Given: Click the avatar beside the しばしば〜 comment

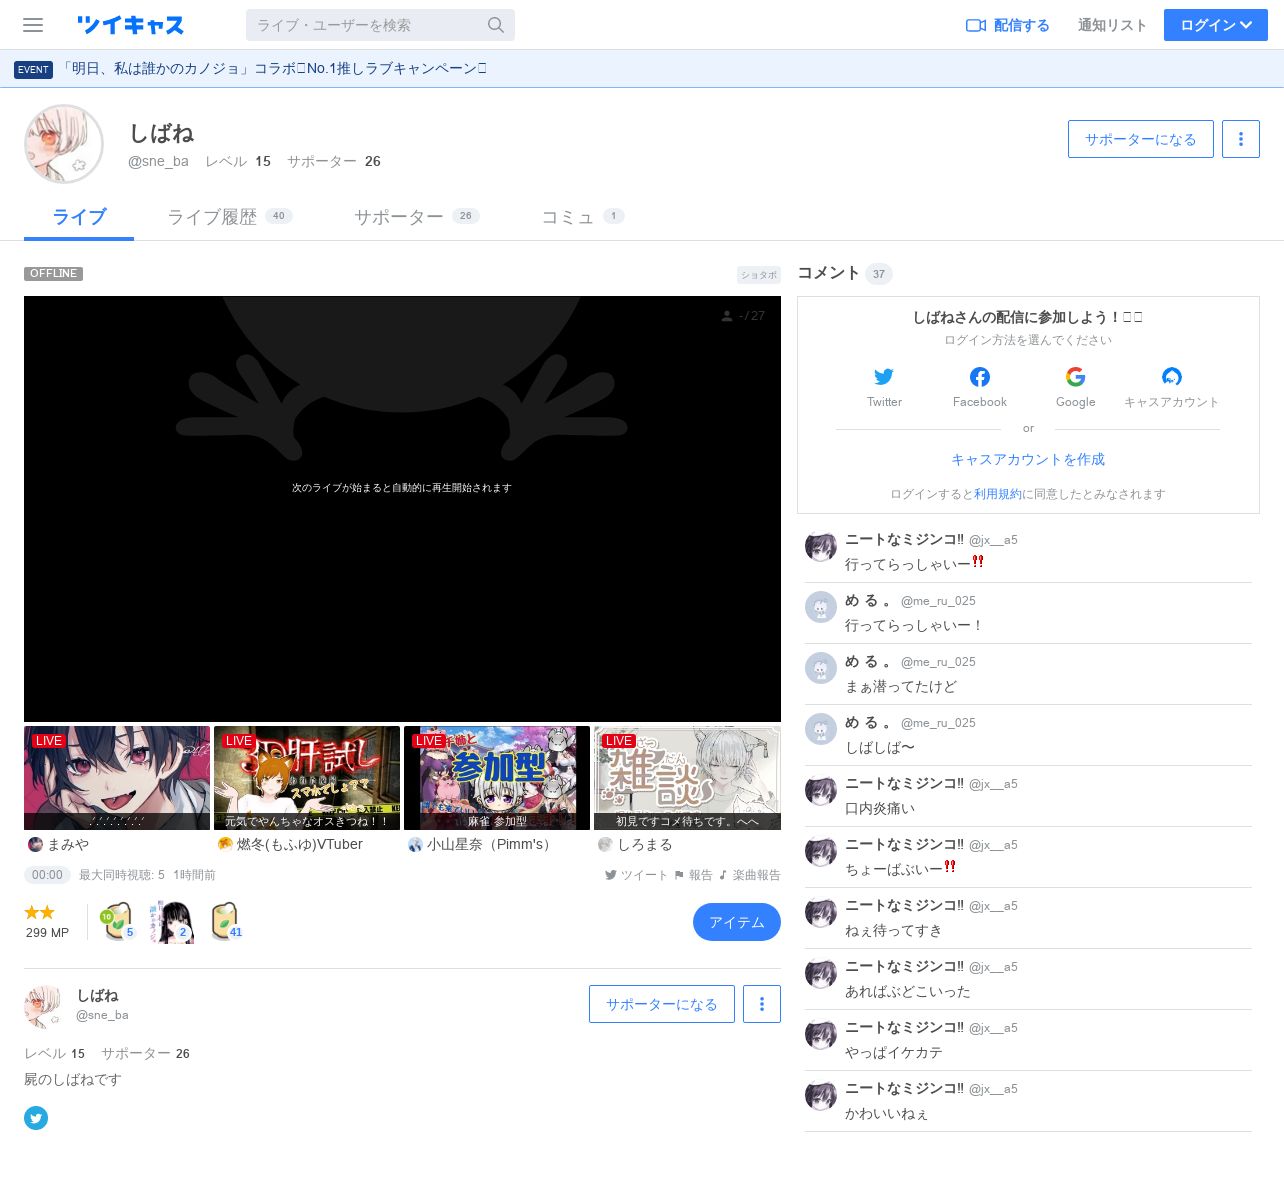Looking at the screenshot, I should [x=821, y=729].
